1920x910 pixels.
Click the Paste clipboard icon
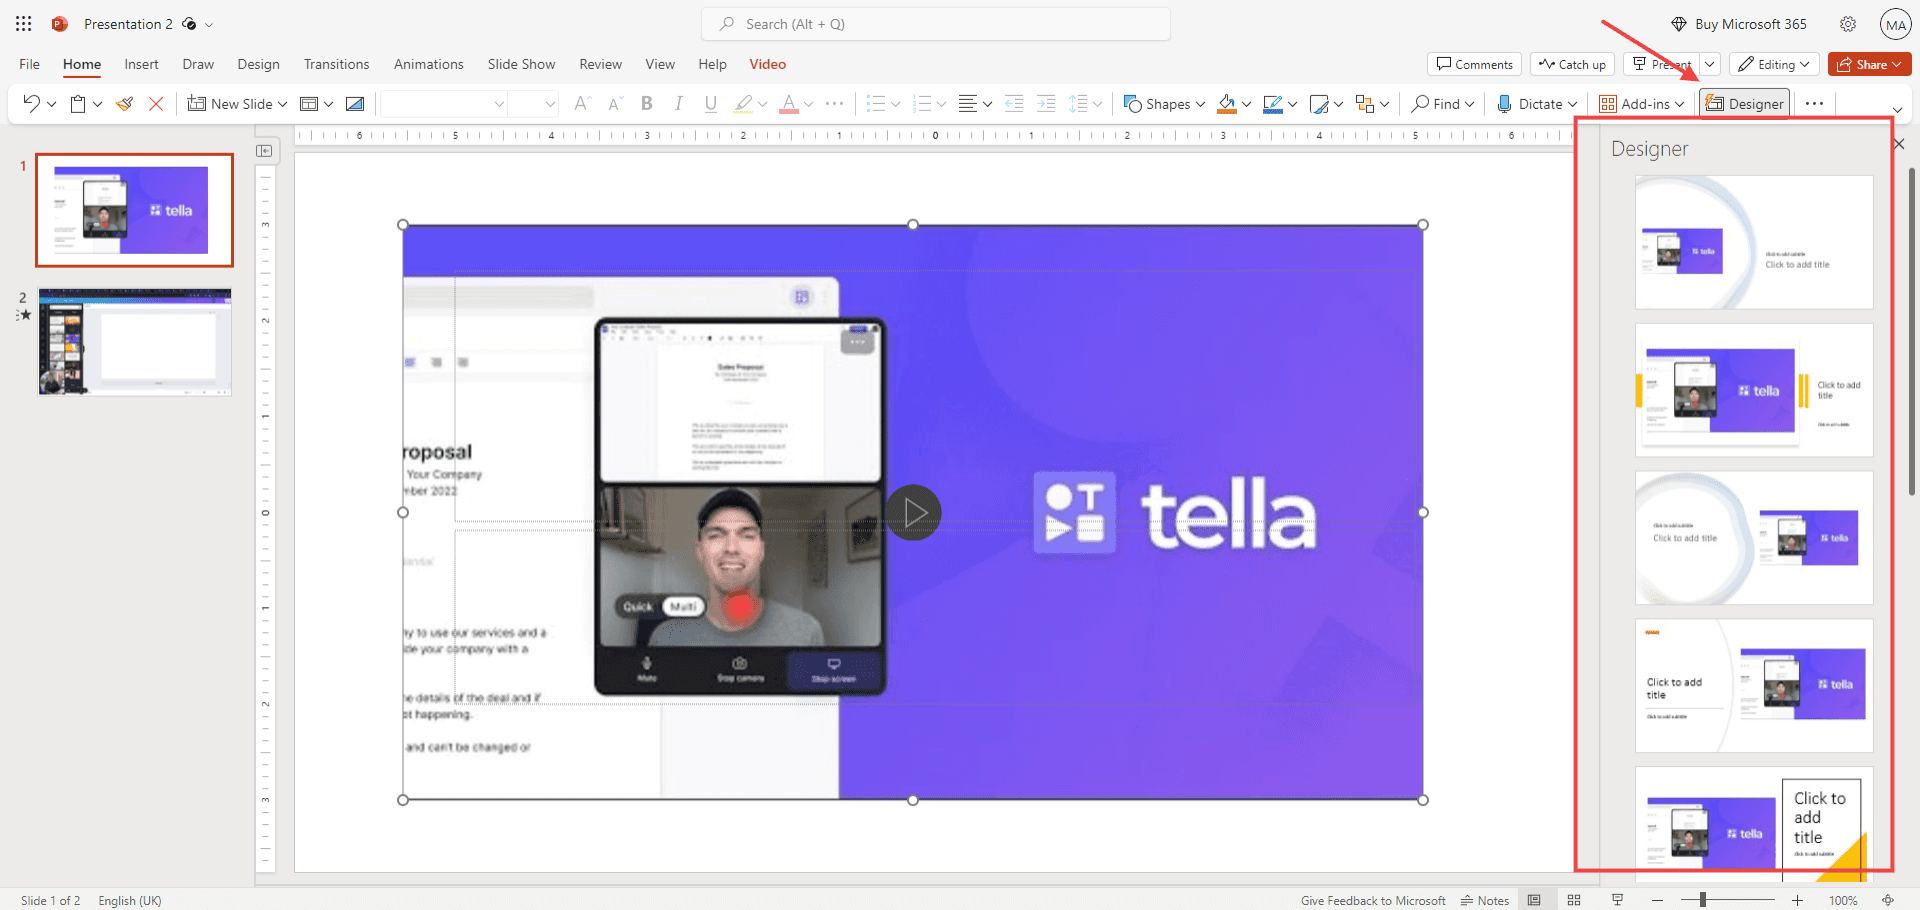[x=78, y=103]
